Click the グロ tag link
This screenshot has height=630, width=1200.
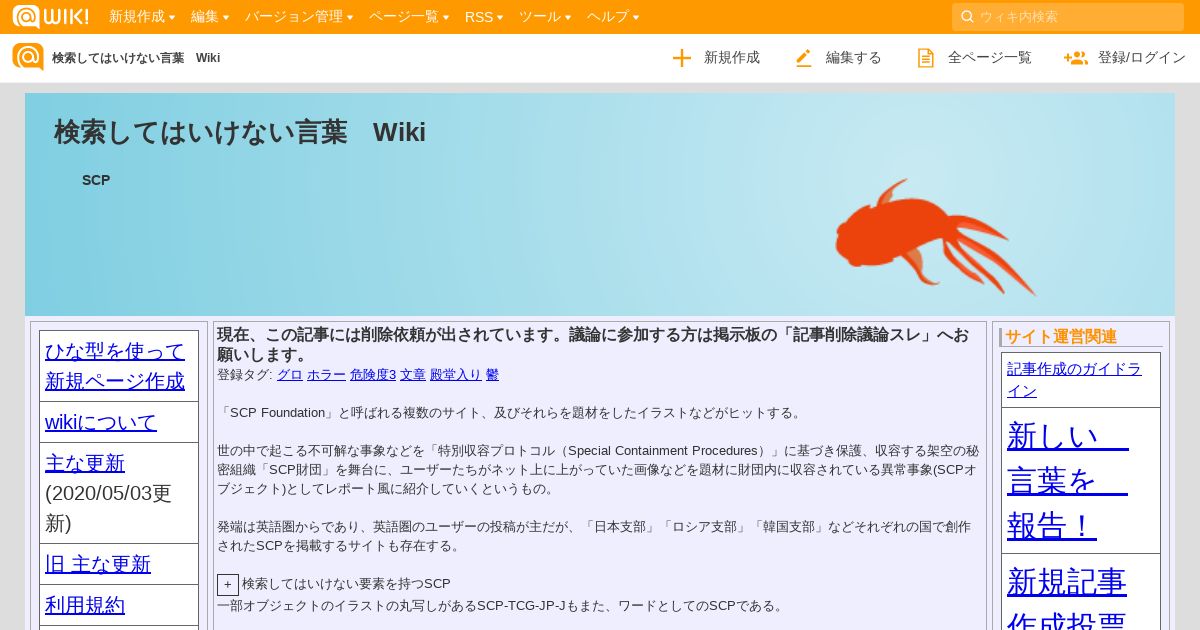290,375
